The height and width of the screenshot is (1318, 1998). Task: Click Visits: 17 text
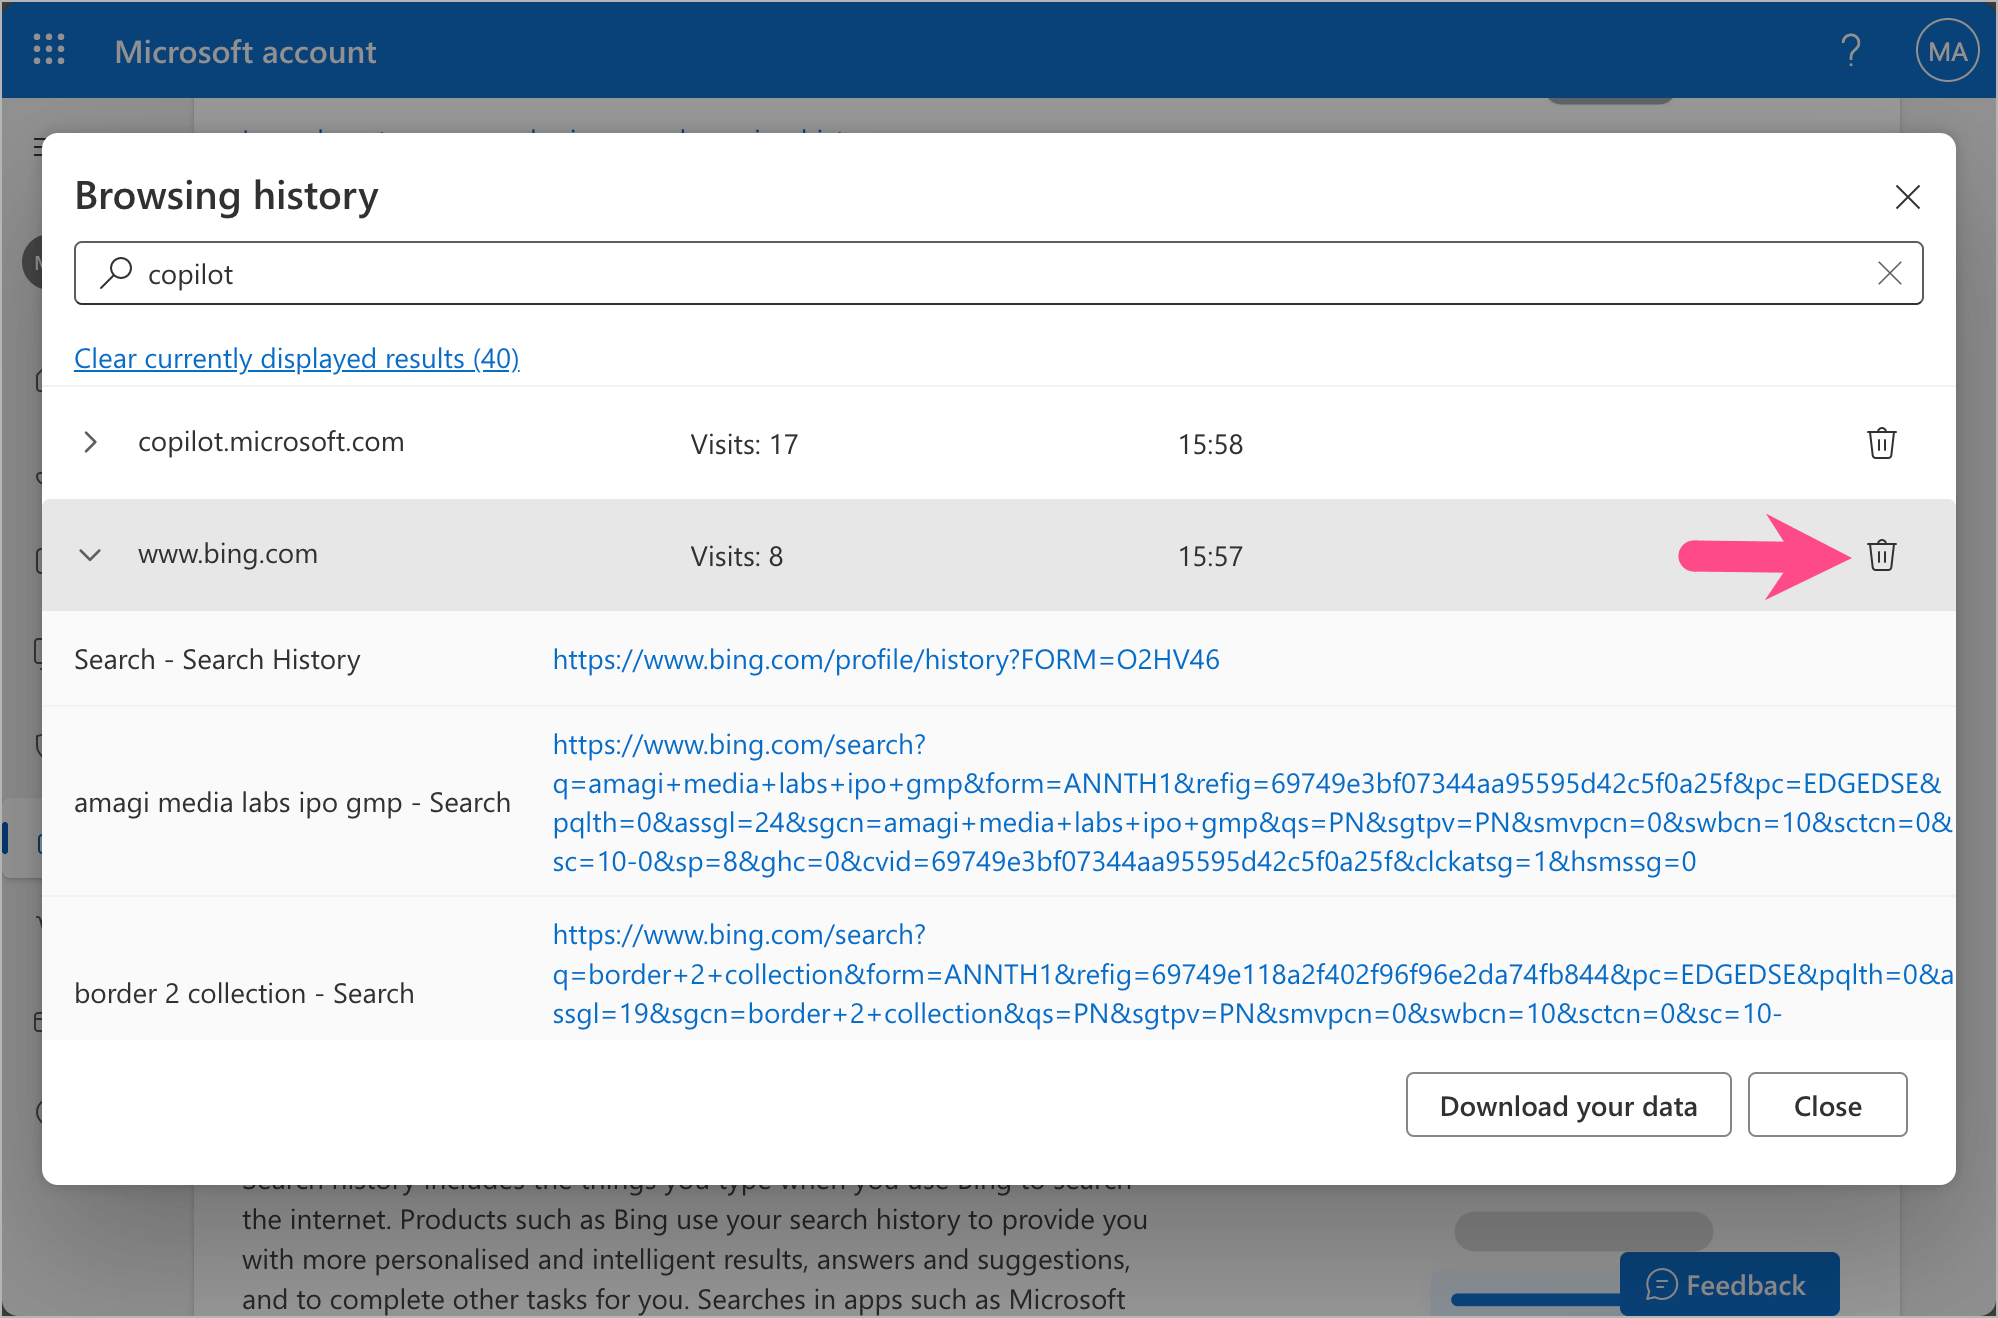click(744, 444)
